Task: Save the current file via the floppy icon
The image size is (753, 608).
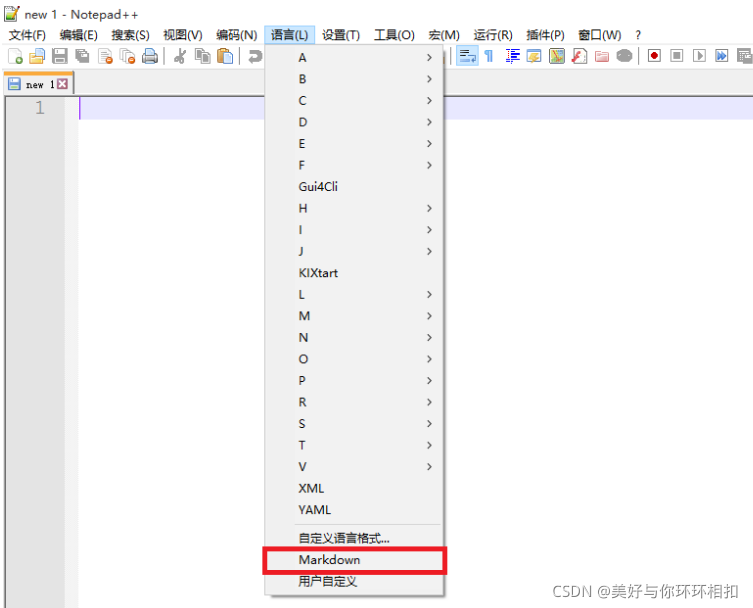Action: point(60,56)
